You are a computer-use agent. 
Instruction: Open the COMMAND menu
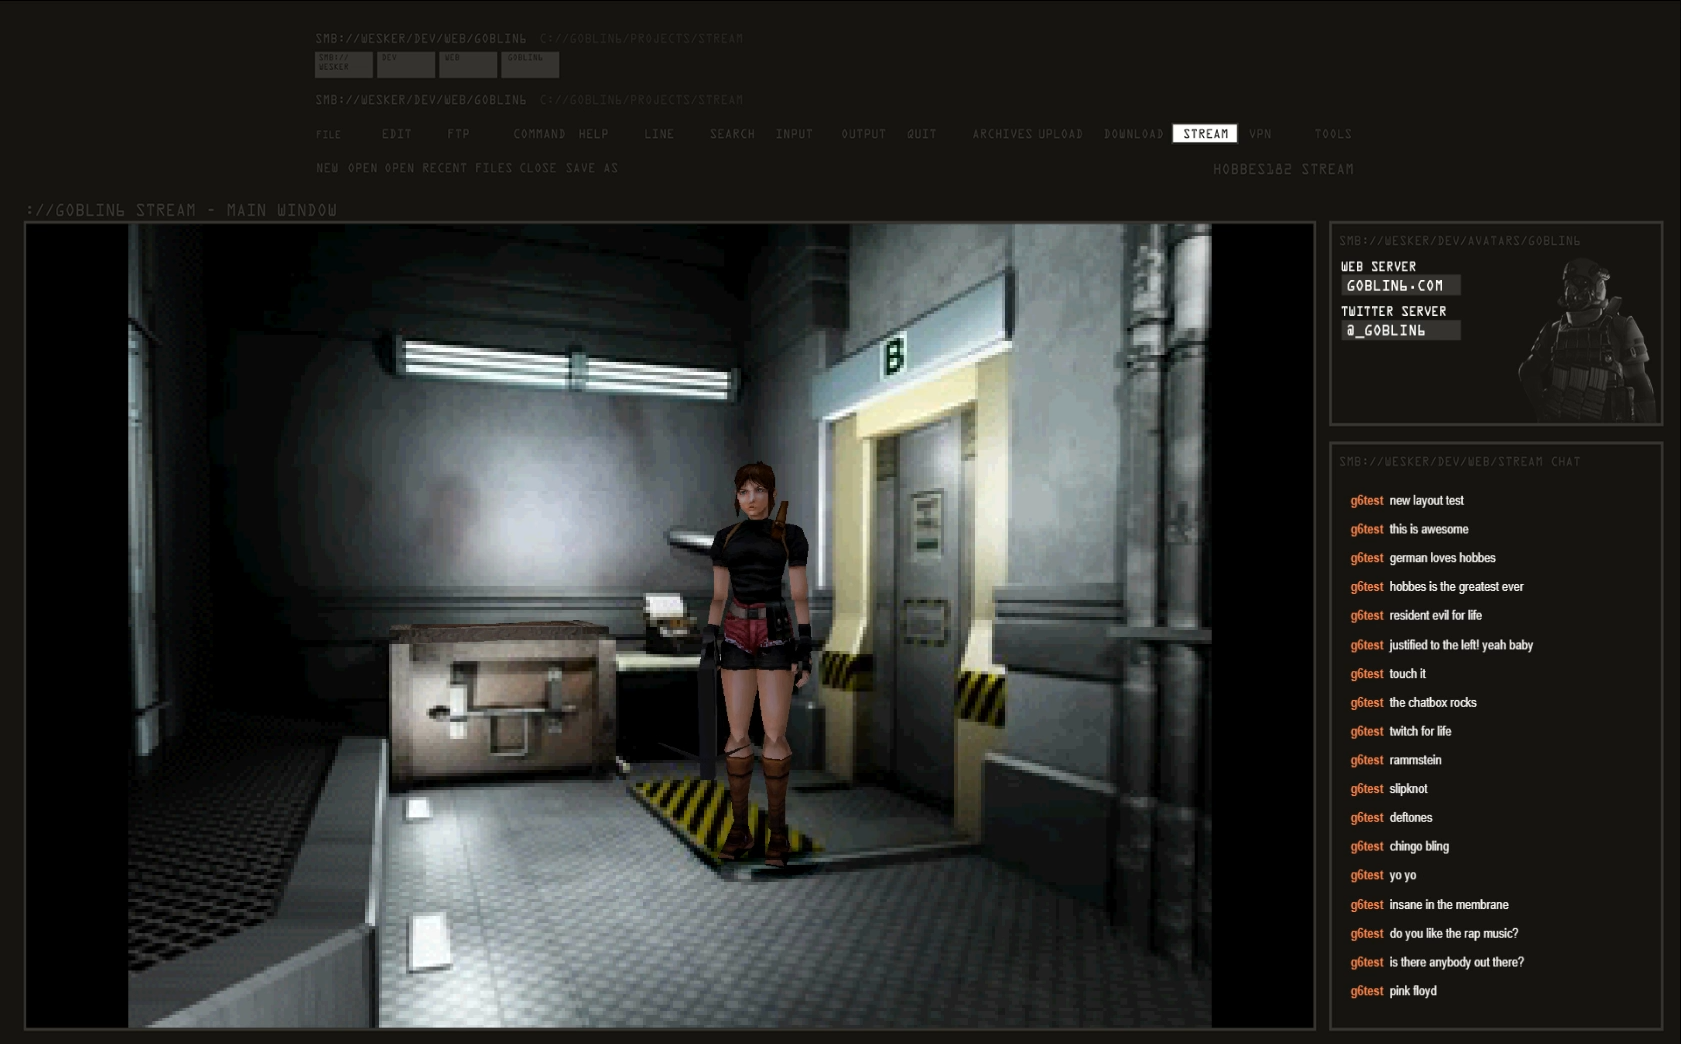tap(539, 134)
